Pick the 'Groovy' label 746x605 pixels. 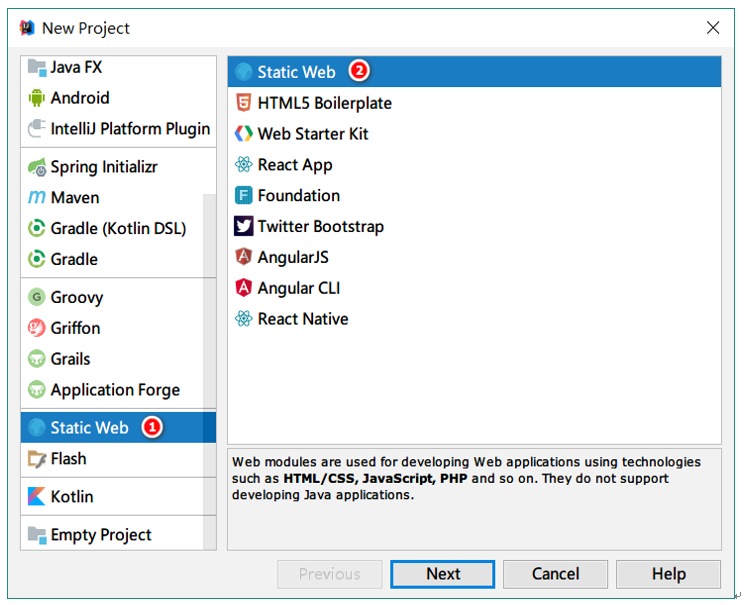pyautogui.click(x=77, y=298)
